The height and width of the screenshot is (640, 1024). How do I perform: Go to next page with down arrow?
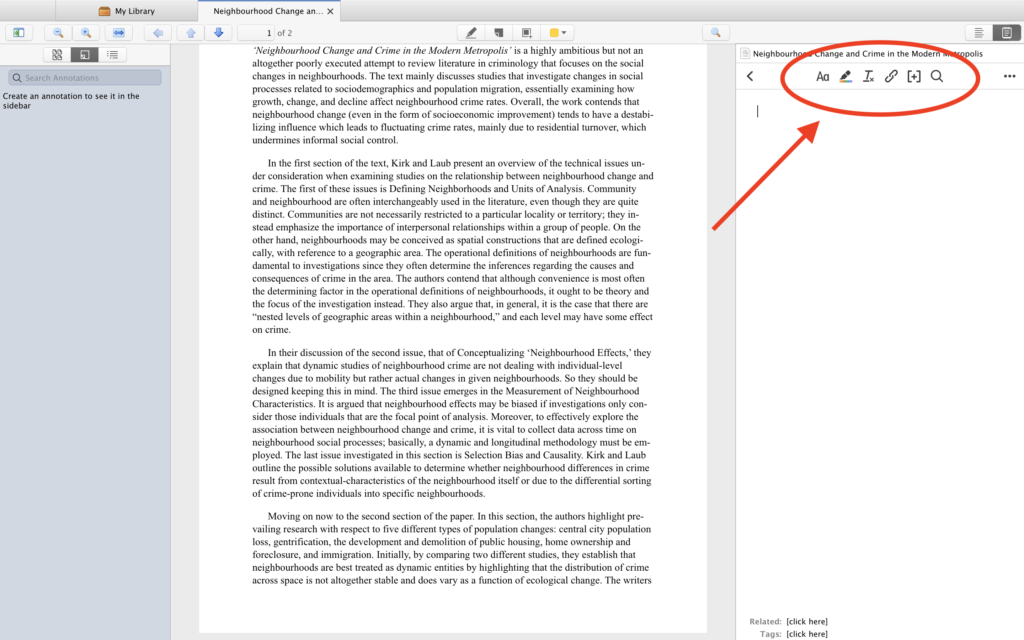coord(218,33)
